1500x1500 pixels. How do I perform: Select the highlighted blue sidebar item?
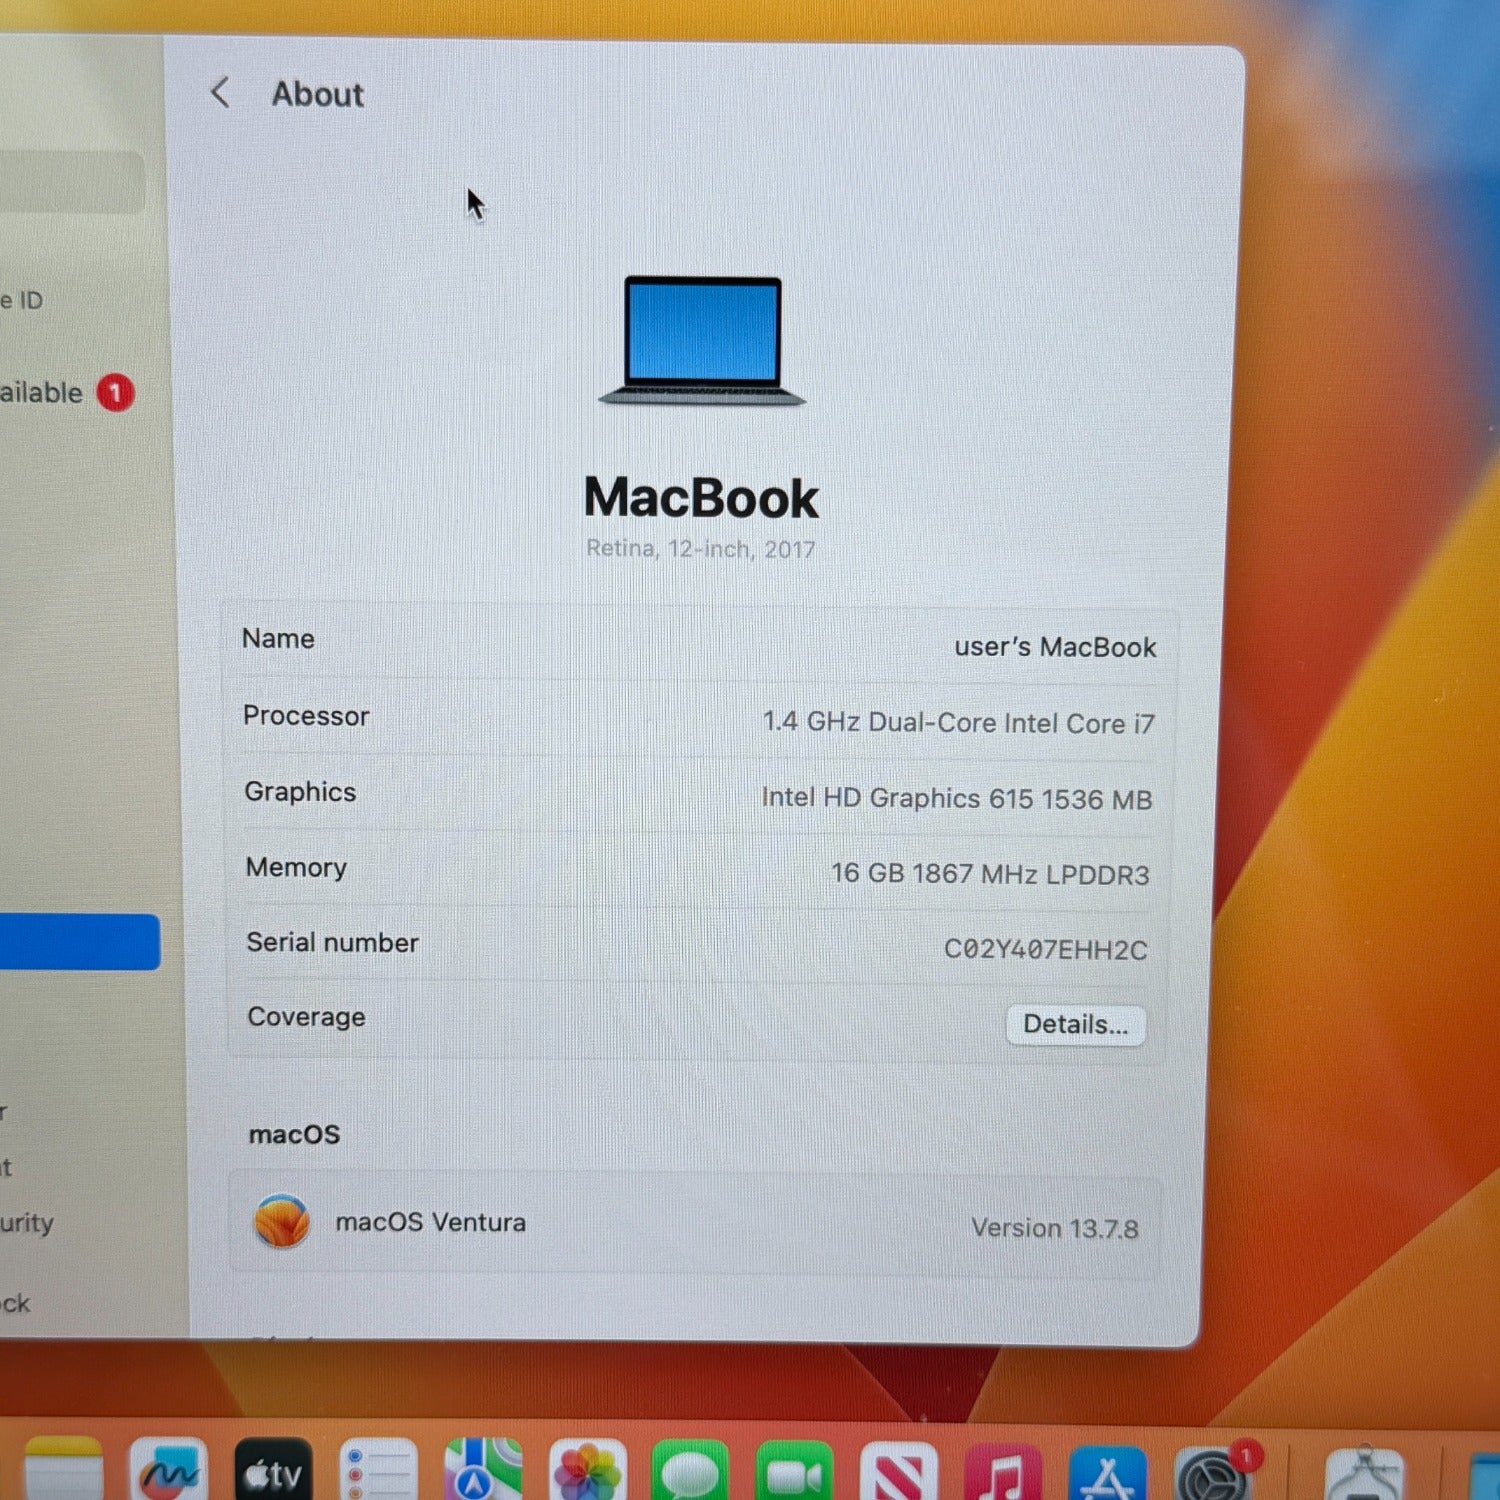tap(78, 942)
